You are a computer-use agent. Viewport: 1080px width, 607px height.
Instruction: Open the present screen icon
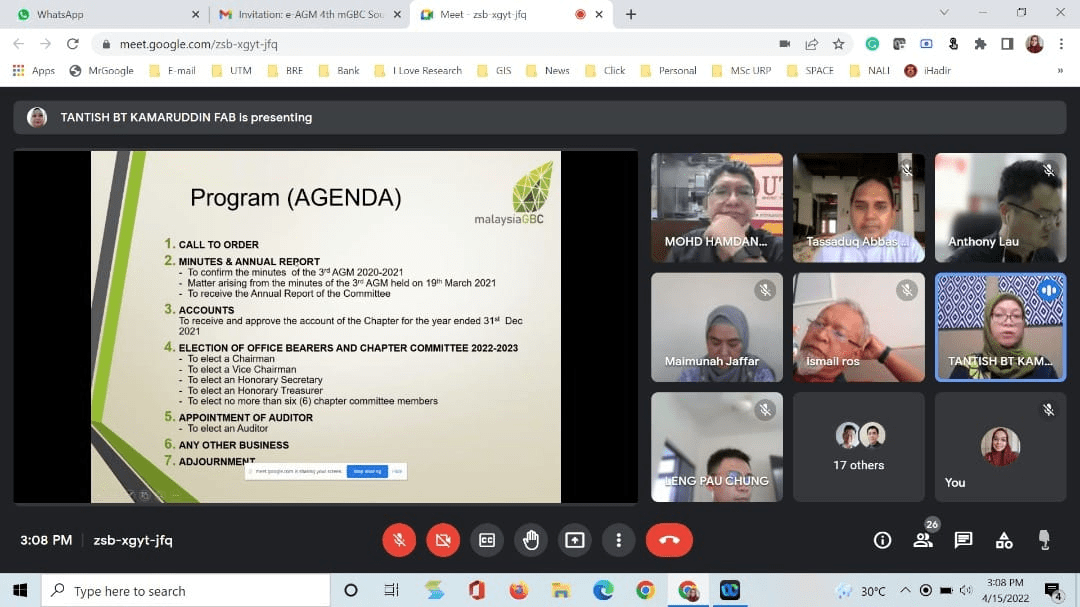[x=575, y=540]
